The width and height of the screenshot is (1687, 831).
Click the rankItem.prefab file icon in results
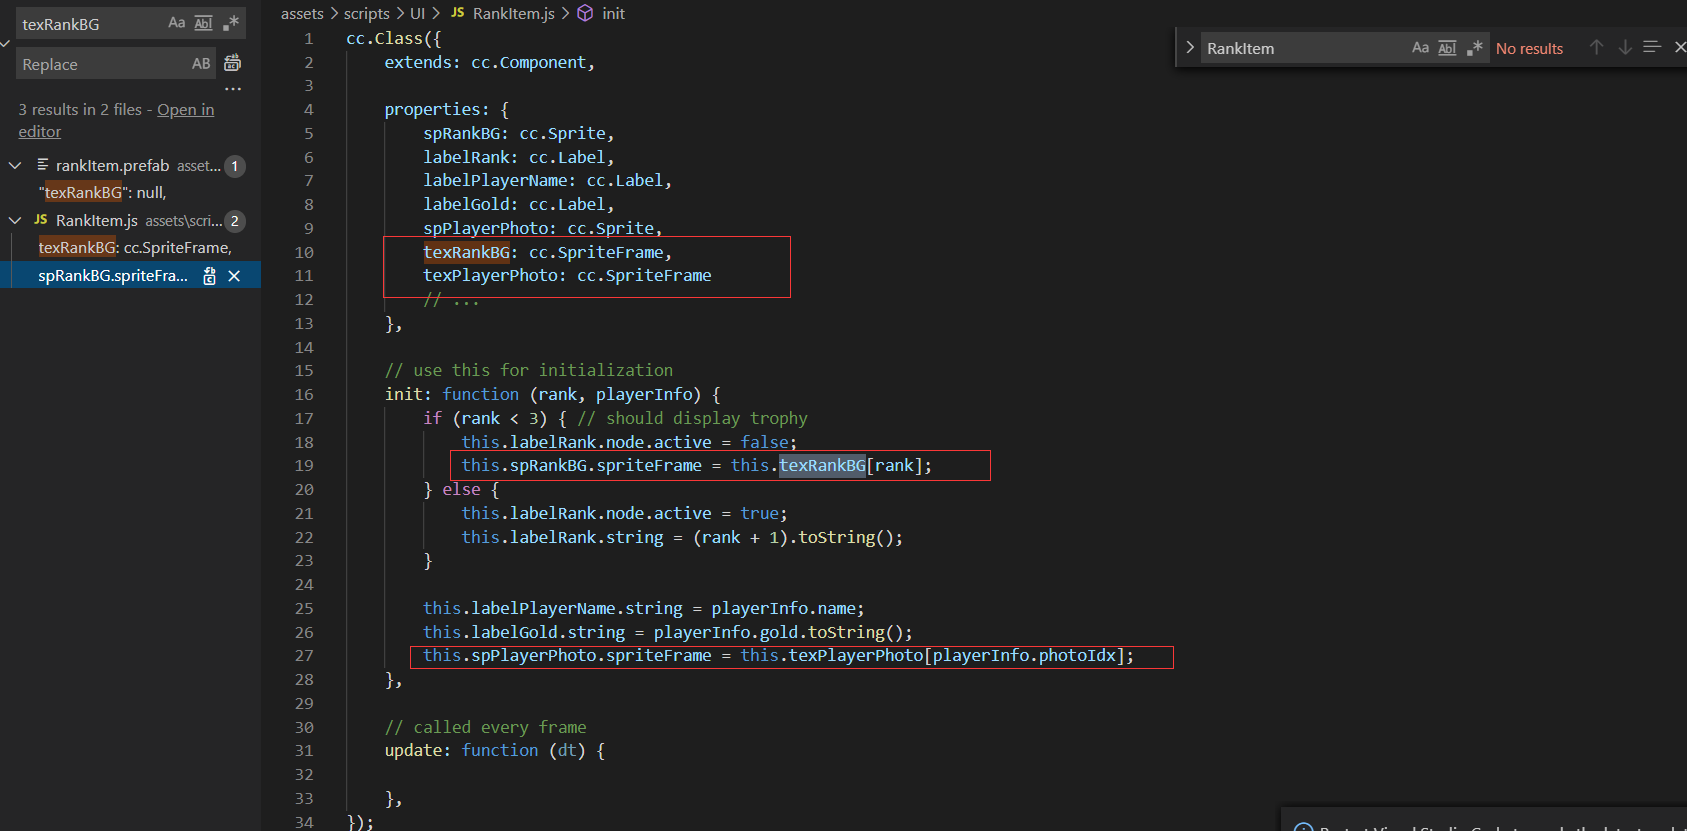(43, 165)
